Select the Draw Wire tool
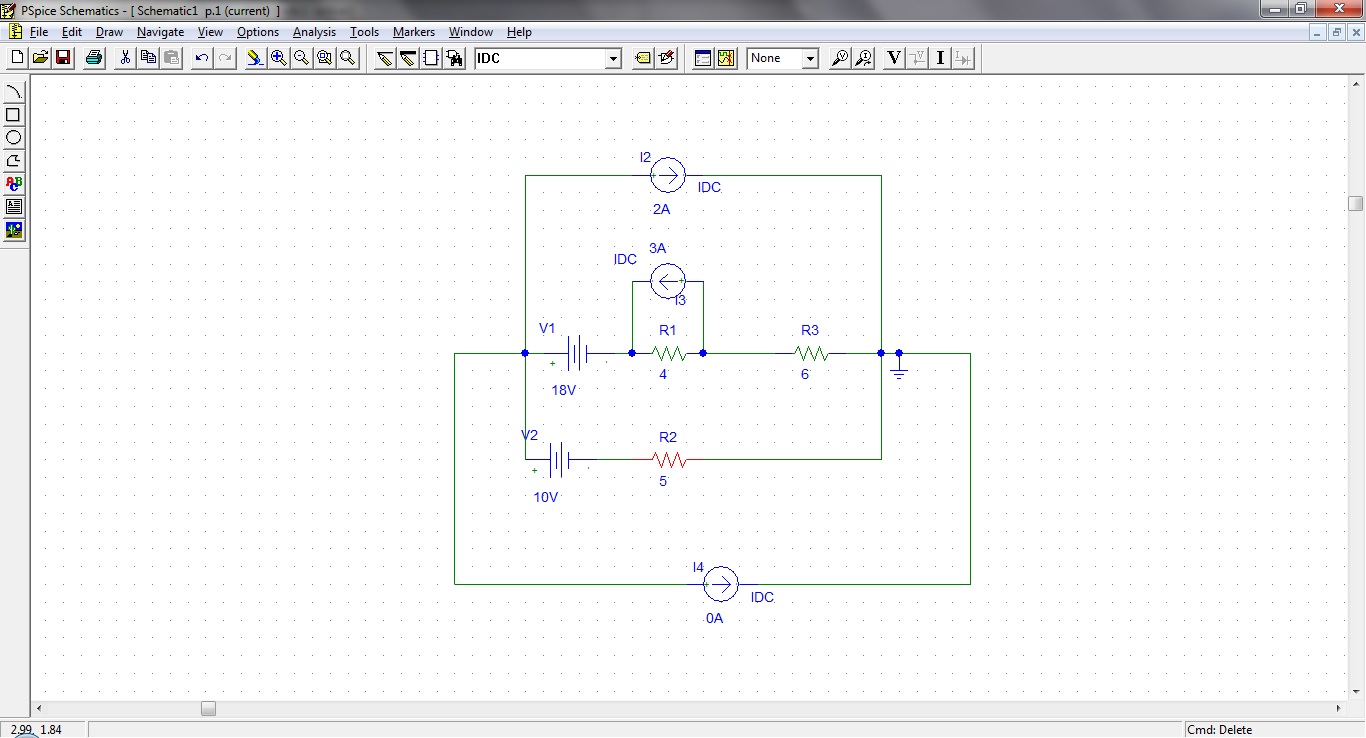This screenshot has height=738, width=1366. pos(385,58)
